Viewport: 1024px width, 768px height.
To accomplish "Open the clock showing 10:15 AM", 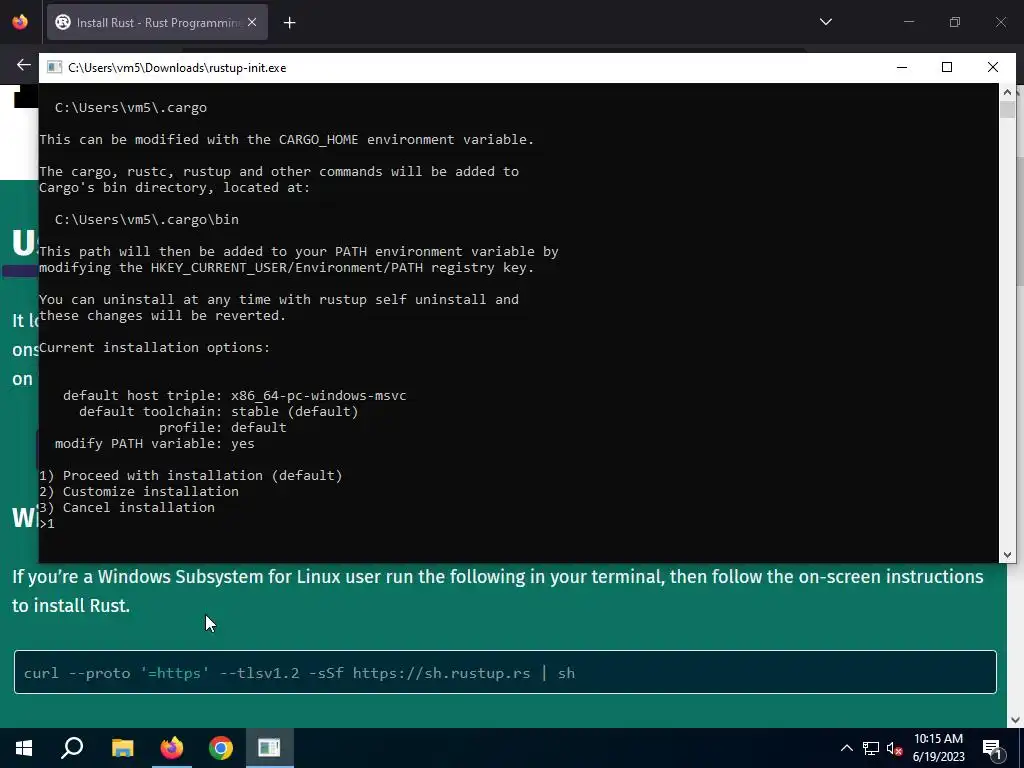I will point(938,748).
